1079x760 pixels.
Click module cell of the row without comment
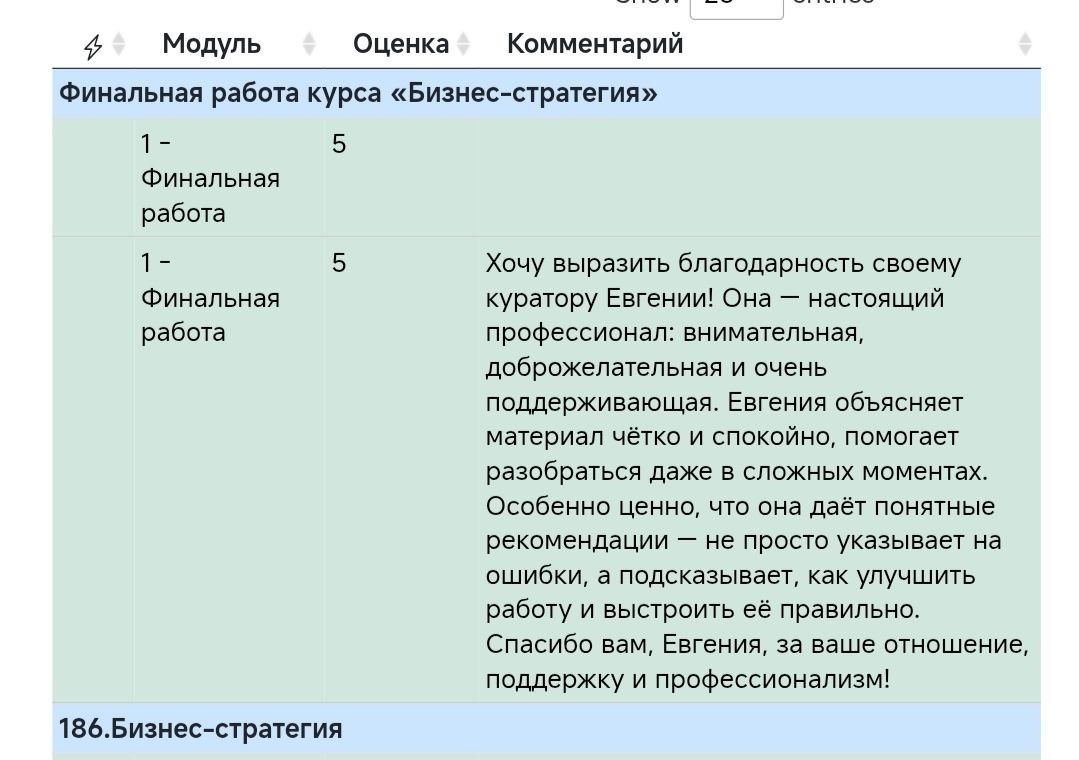pyautogui.click(x=228, y=178)
